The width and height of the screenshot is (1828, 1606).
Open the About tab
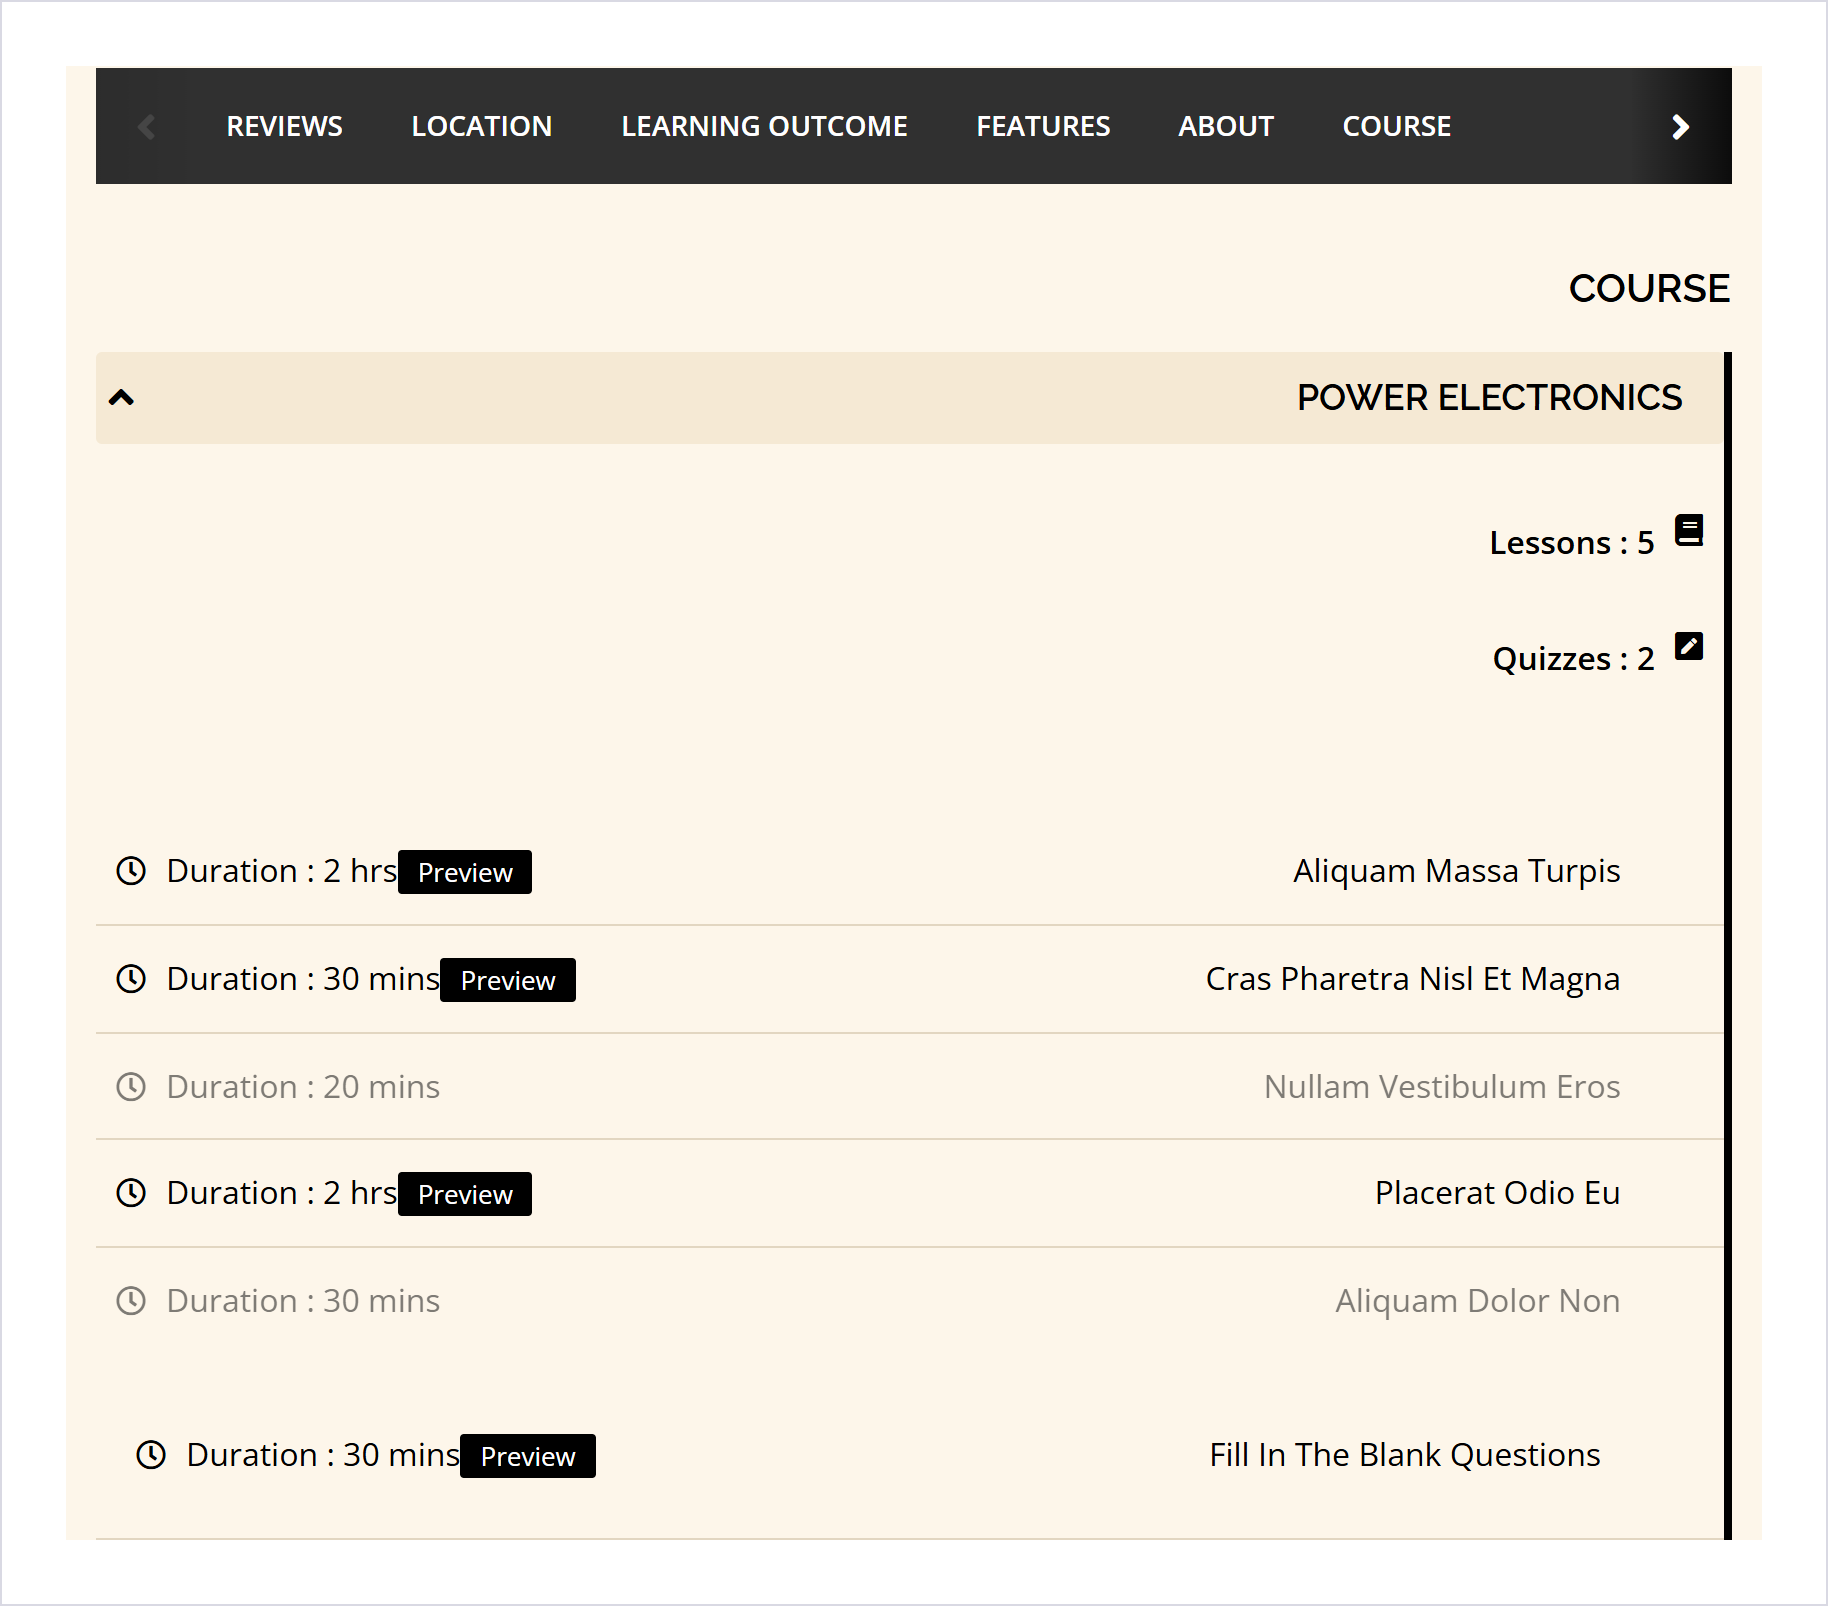click(1226, 126)
